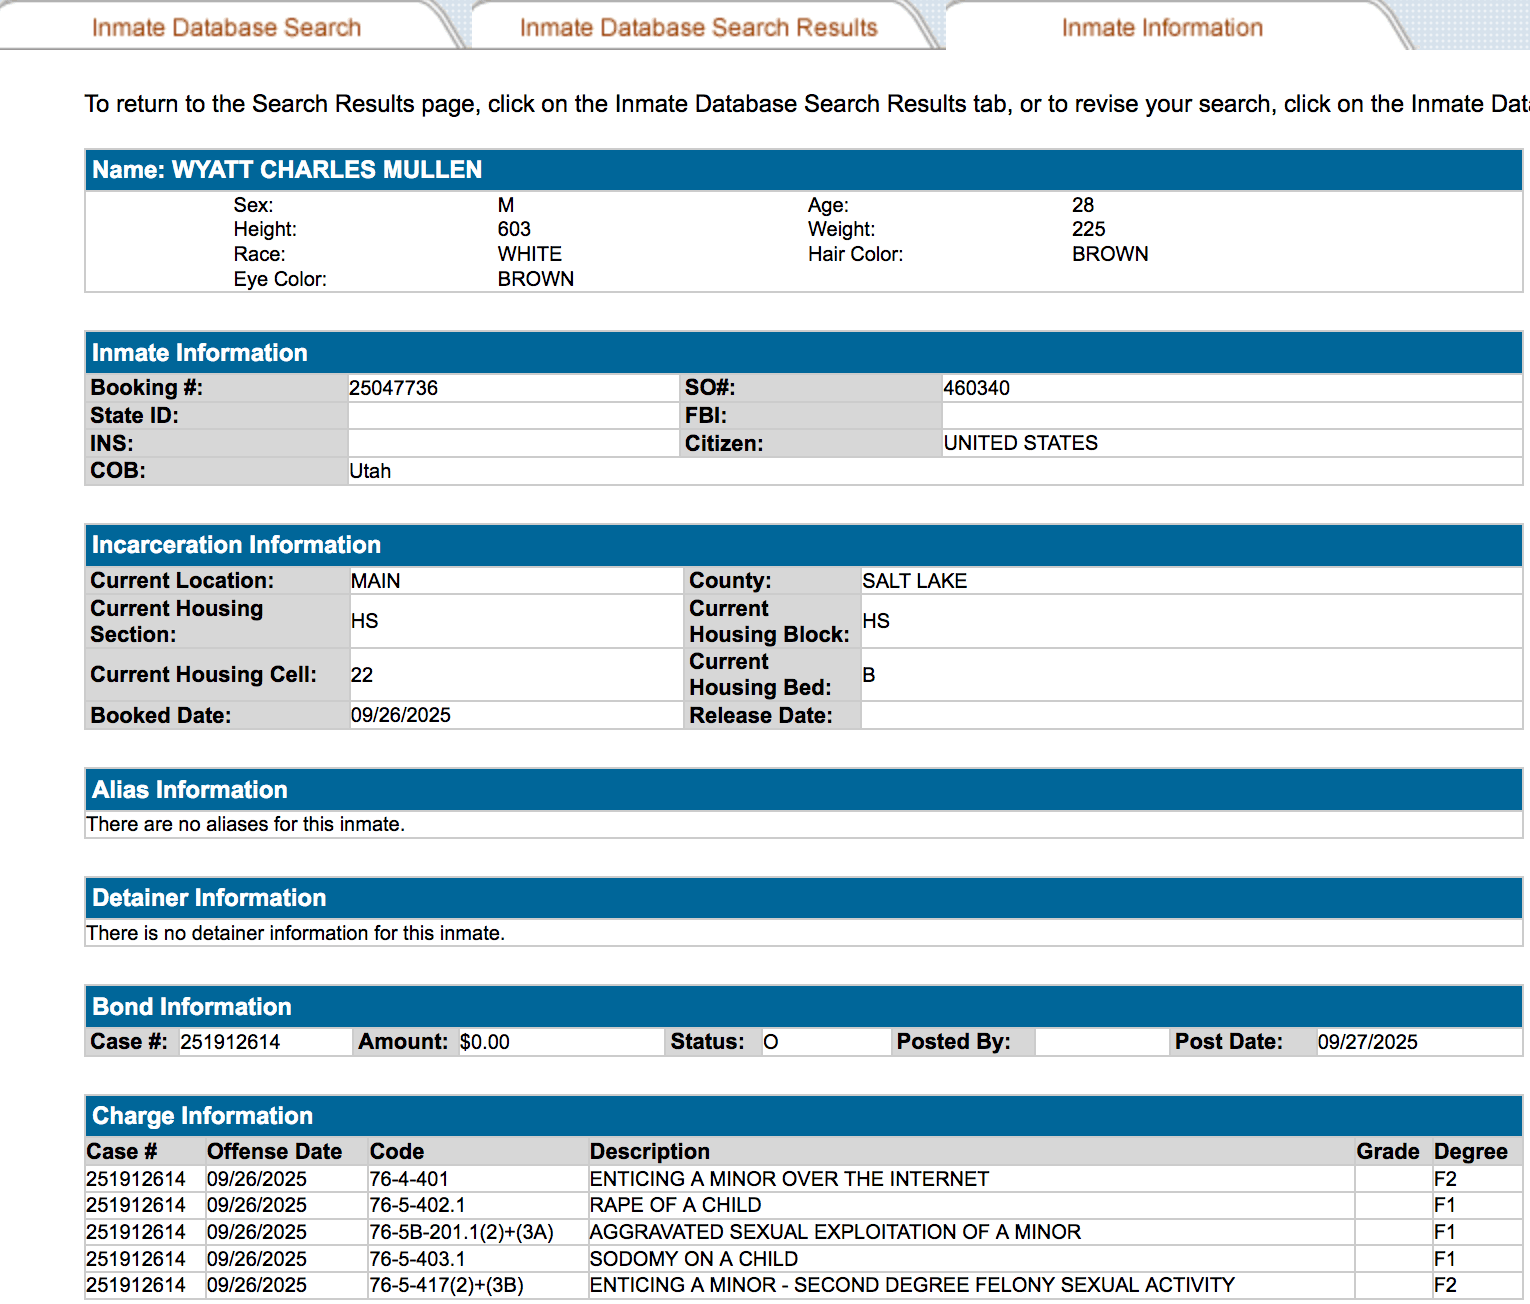Select the Inmate Information tab
Viewport: 1530px width, 1304px height.
[1162, 27]
